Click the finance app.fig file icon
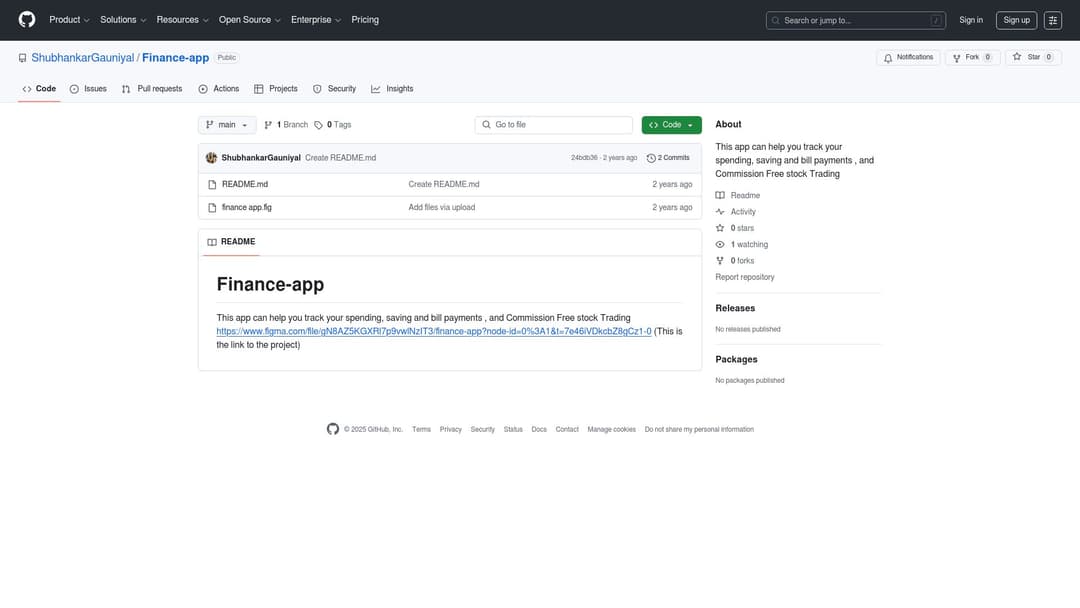The image size is (1080, 608). tap(212, 208)
